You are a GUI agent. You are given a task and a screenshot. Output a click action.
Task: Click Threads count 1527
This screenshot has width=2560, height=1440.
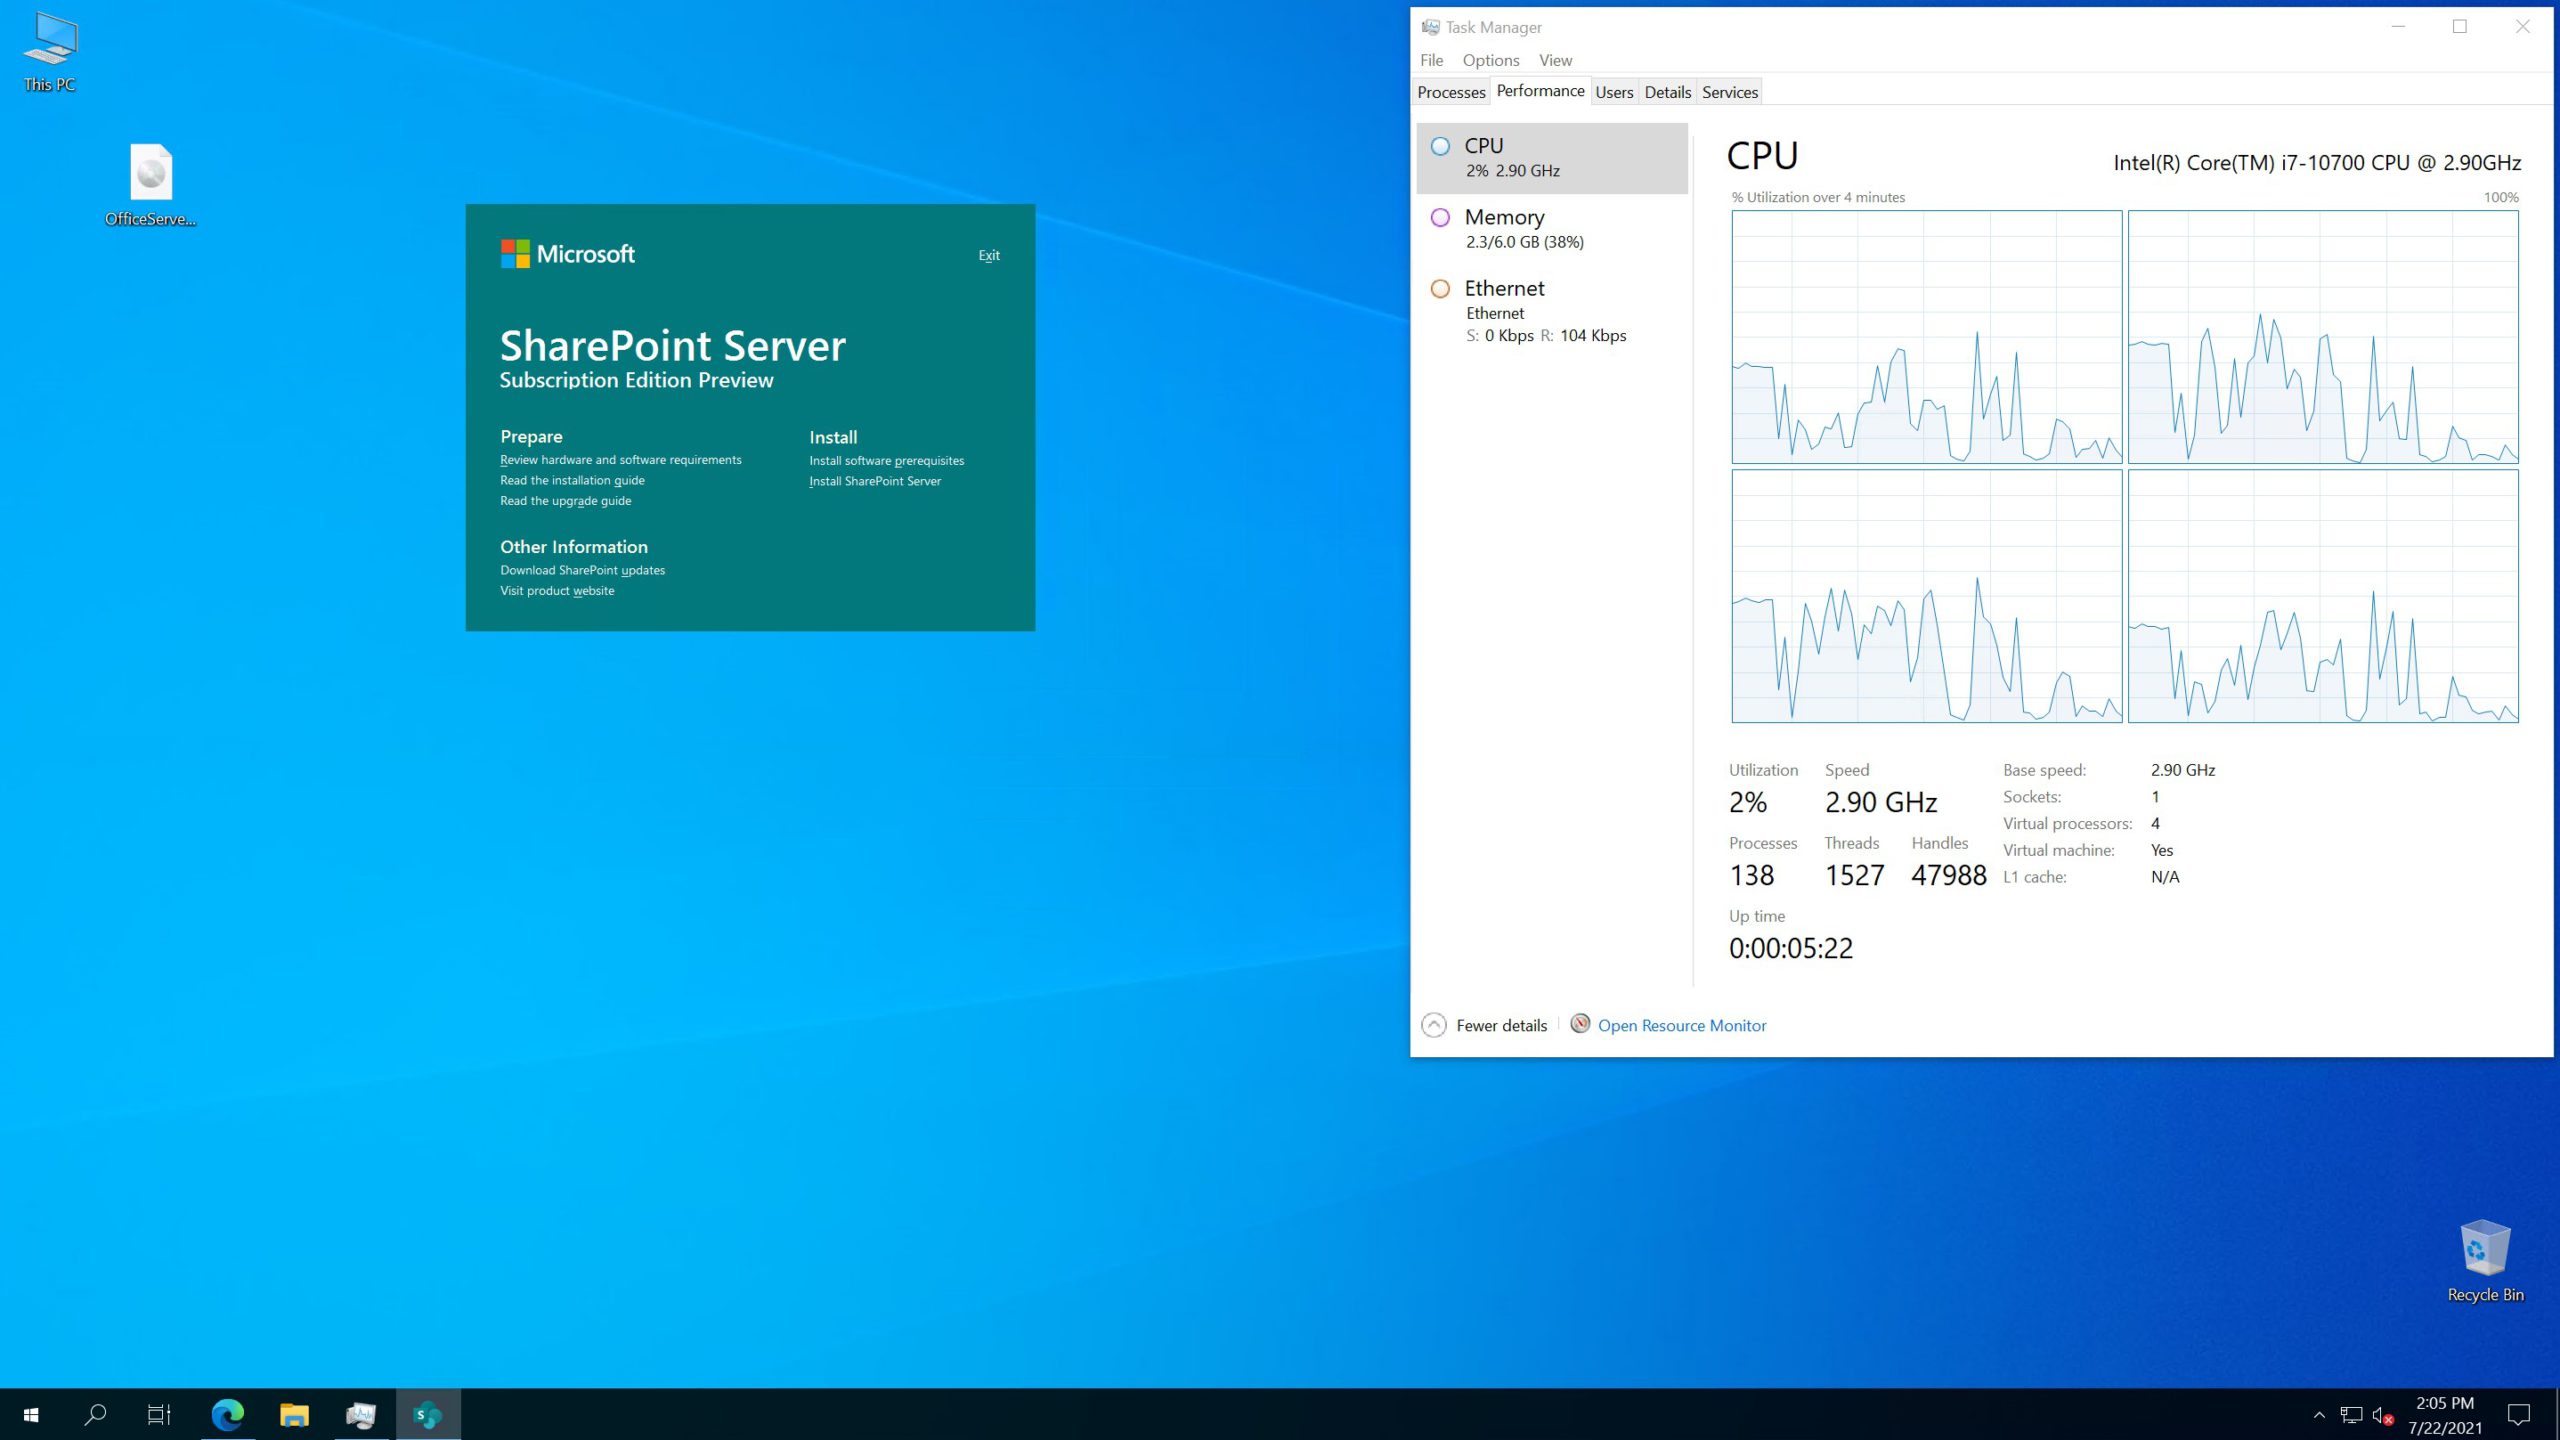click(1854, 875)
